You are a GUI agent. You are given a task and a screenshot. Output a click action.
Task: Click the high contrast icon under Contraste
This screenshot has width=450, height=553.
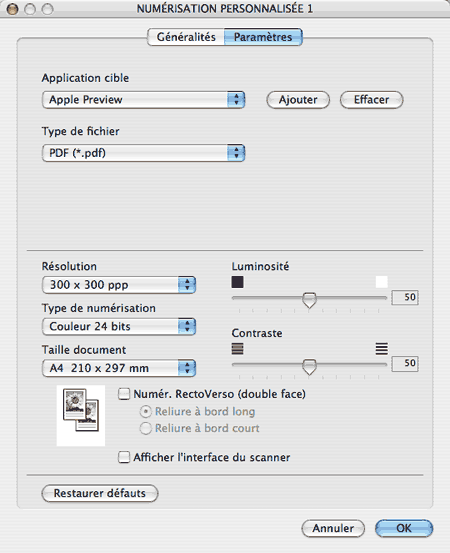click(382, 349)
